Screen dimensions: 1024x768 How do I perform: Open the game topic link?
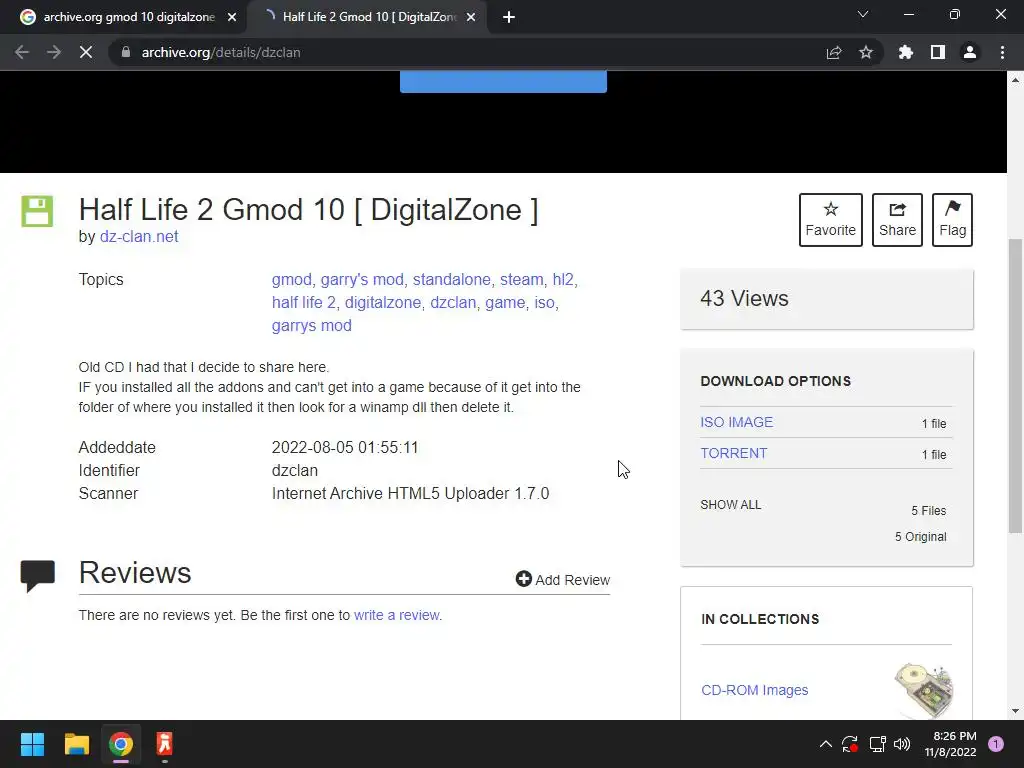(x=505, y=302)
